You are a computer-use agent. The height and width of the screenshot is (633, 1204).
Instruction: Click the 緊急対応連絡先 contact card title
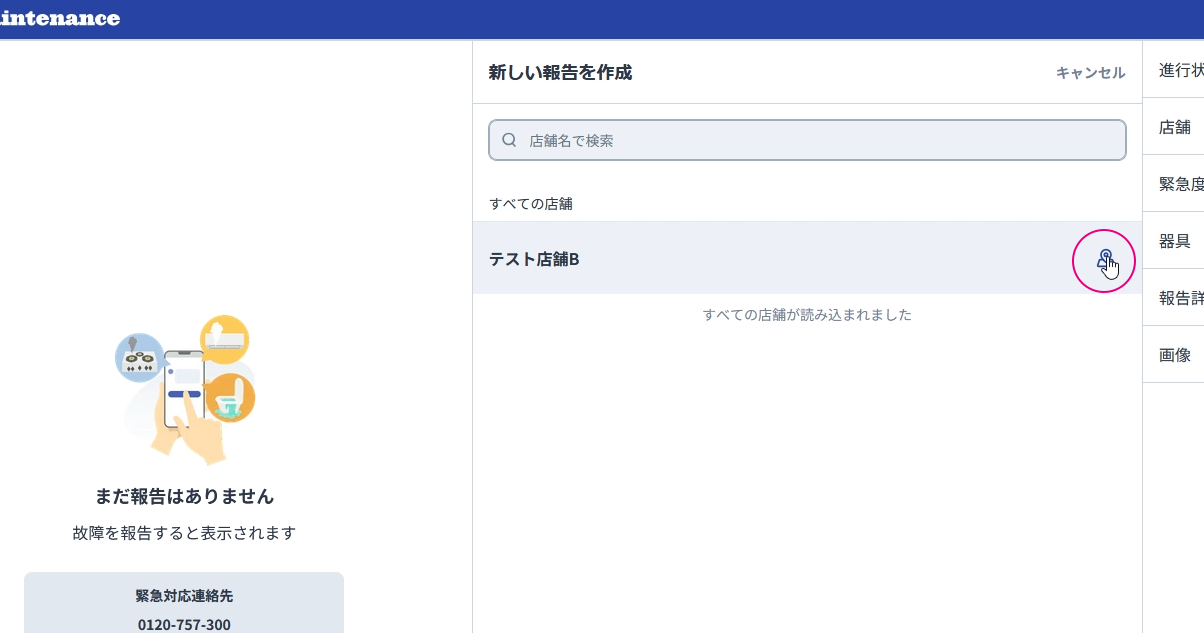184,596
